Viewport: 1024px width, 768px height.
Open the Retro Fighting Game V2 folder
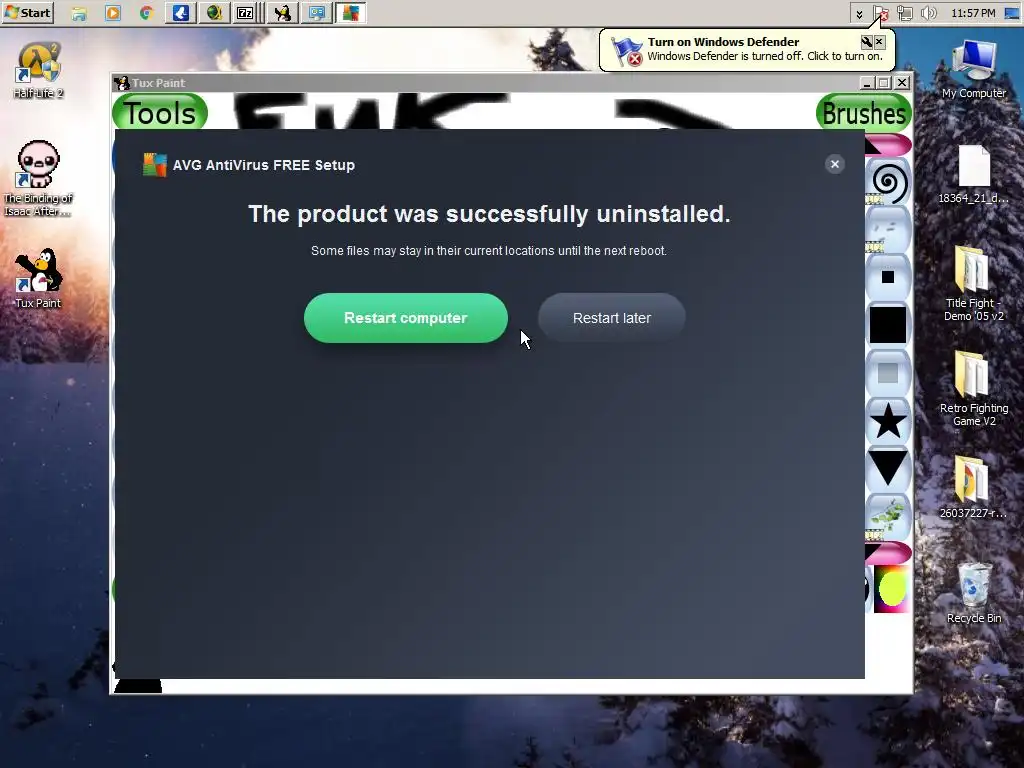pos(974,389)
